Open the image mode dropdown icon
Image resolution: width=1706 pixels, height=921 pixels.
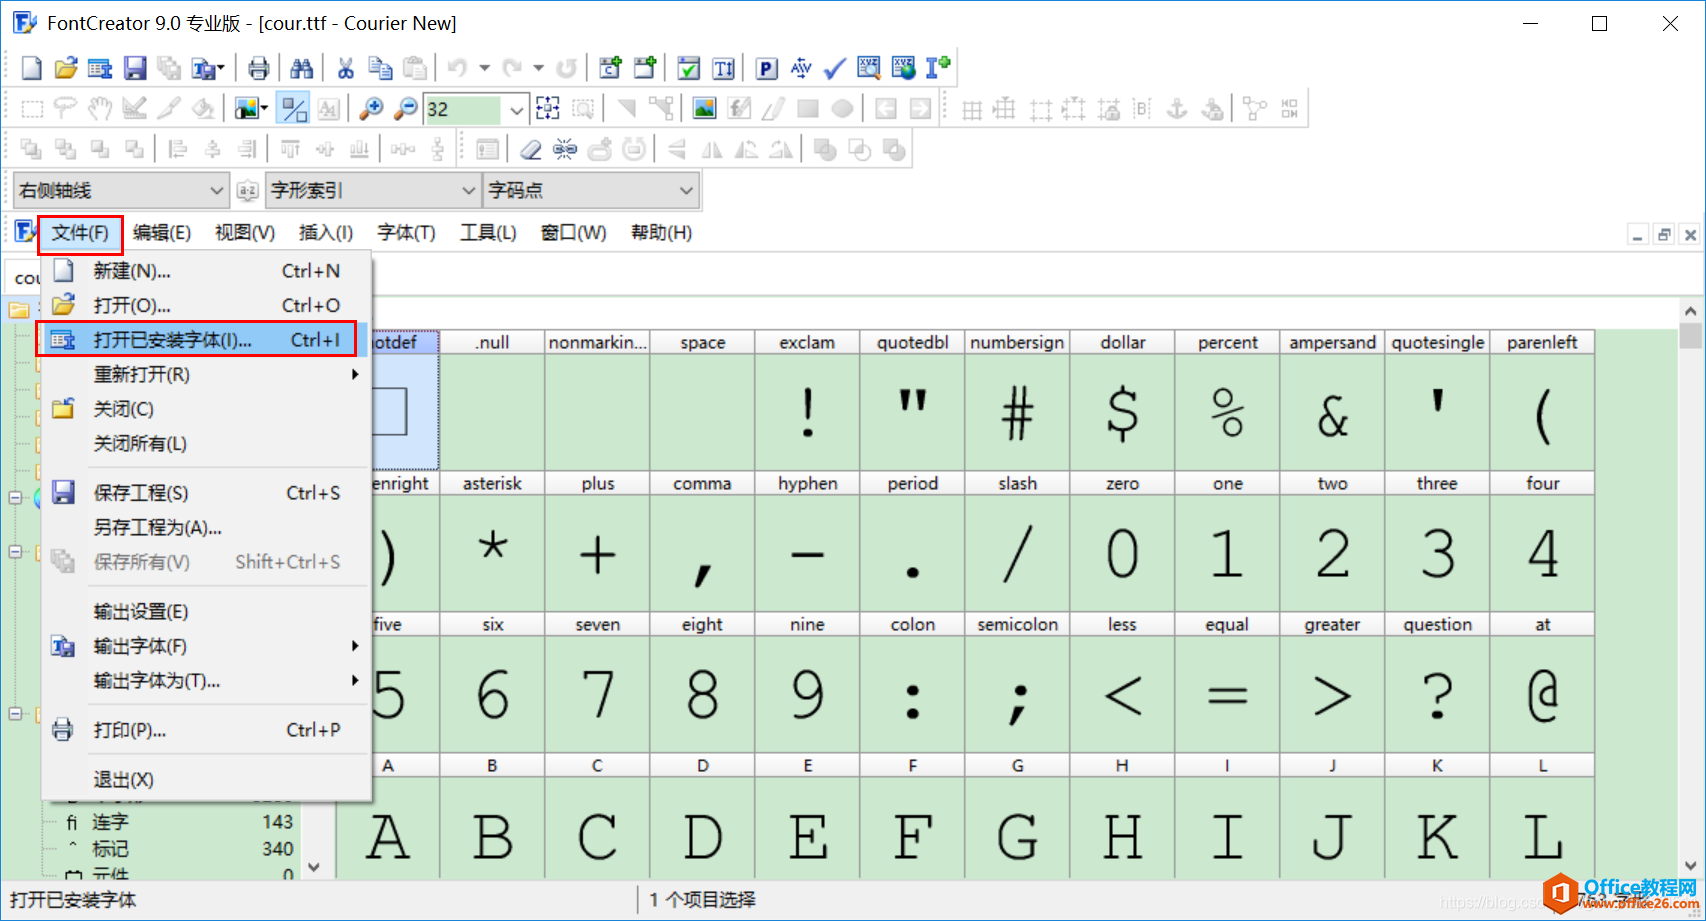250,109
